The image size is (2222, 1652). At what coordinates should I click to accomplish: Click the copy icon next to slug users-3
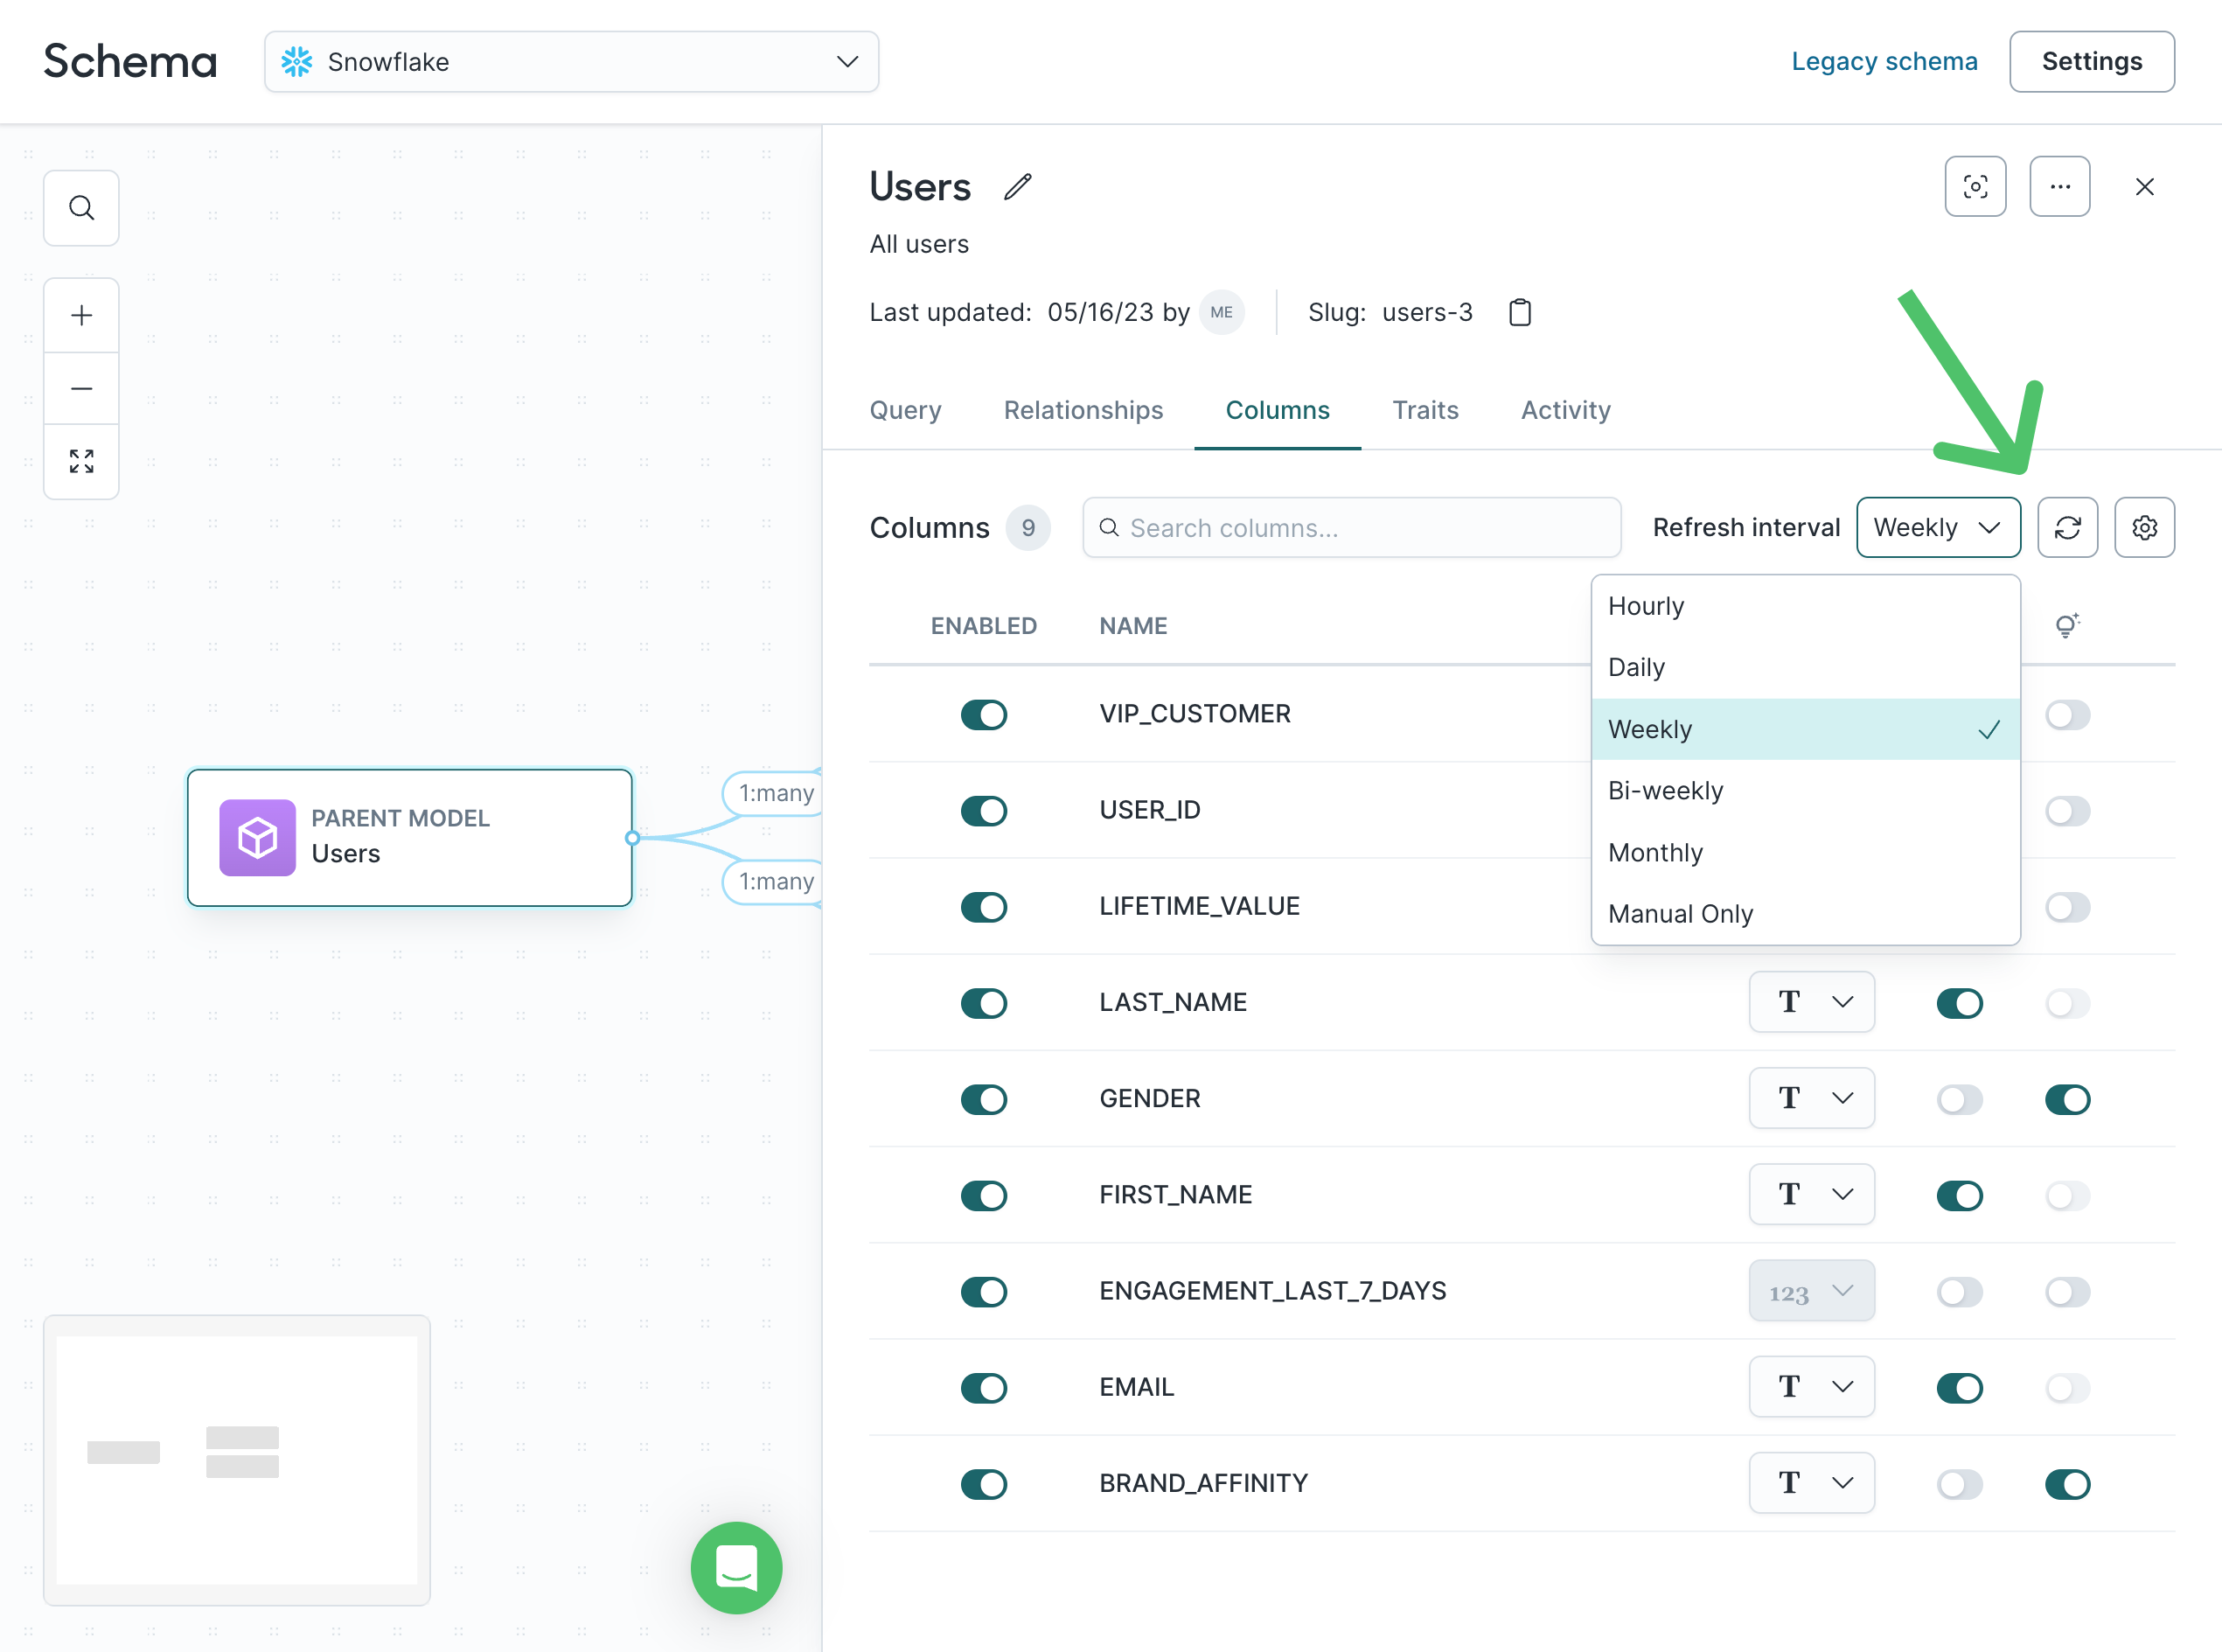point(1518,312)
